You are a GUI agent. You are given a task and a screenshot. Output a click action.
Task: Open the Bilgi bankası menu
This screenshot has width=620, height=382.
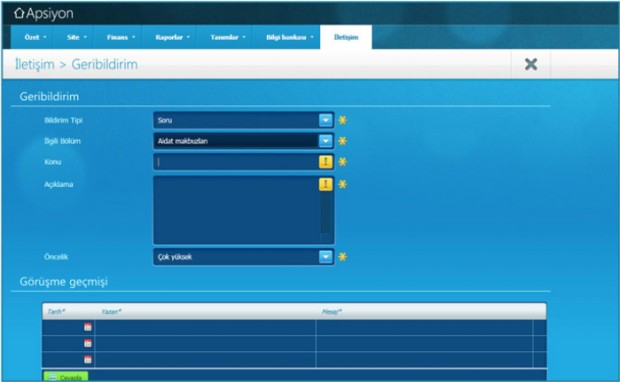tap(289, 37)
